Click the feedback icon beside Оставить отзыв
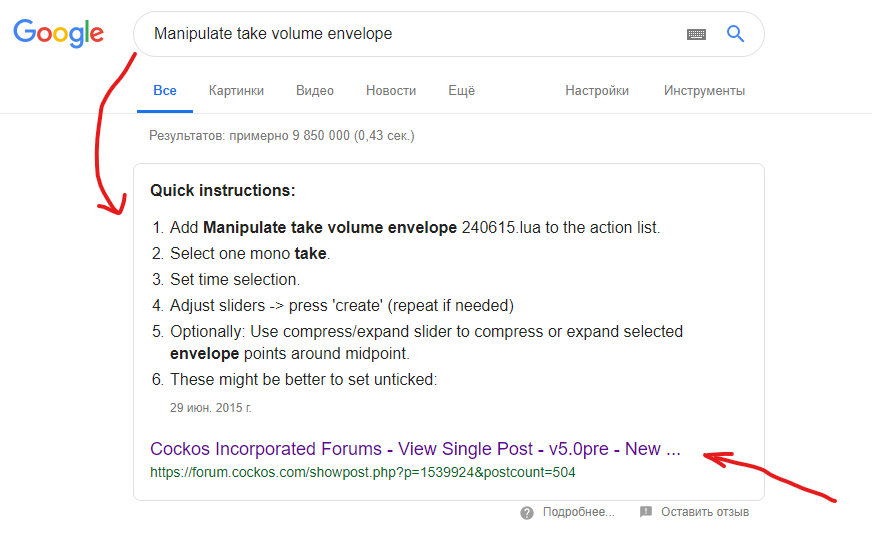 [x=646, y=512]
